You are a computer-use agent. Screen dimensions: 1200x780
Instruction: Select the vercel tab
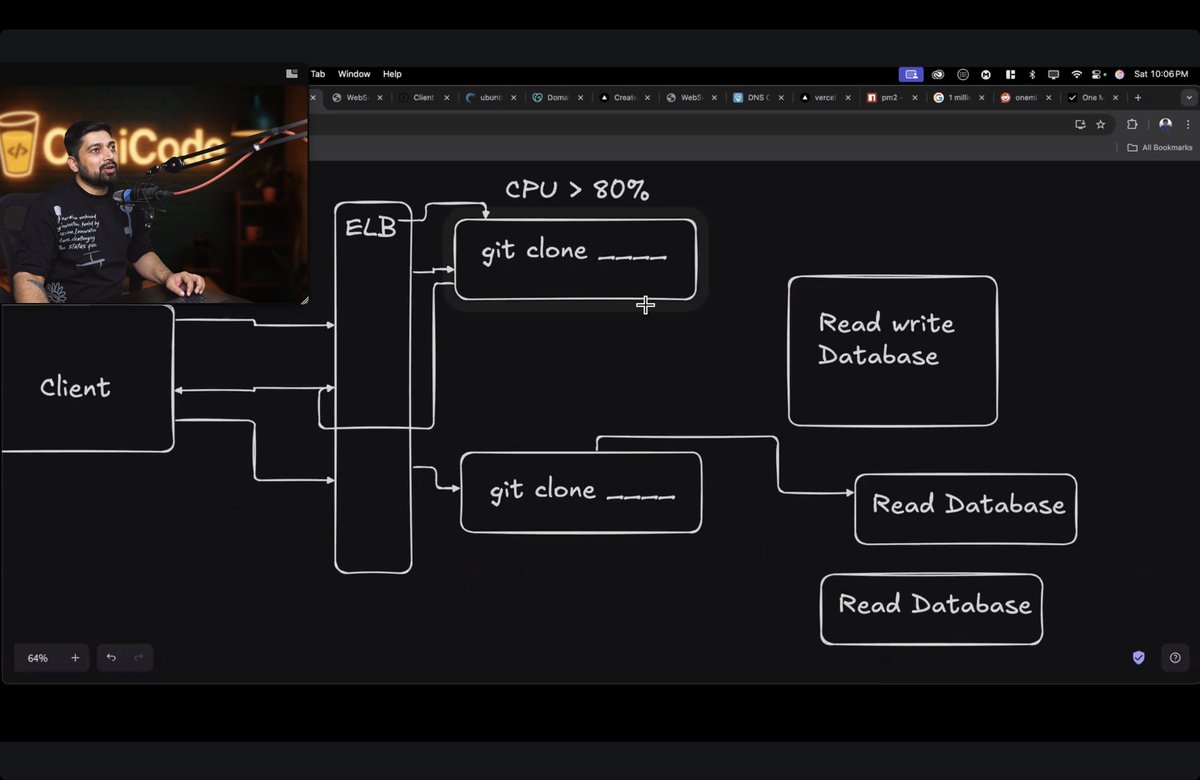(x=822, y=97)
